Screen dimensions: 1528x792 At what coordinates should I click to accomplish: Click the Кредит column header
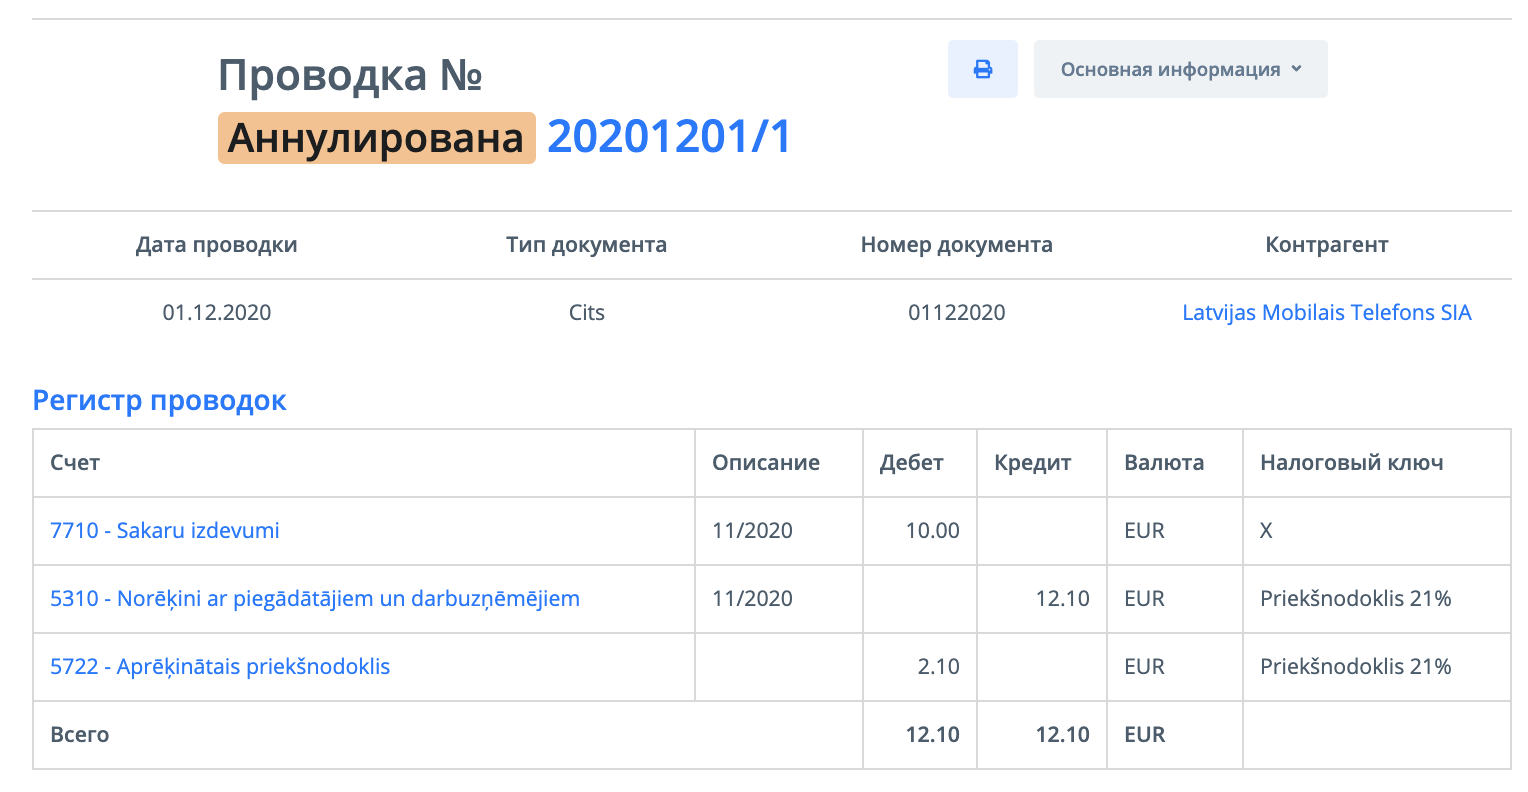(1032, 463)
